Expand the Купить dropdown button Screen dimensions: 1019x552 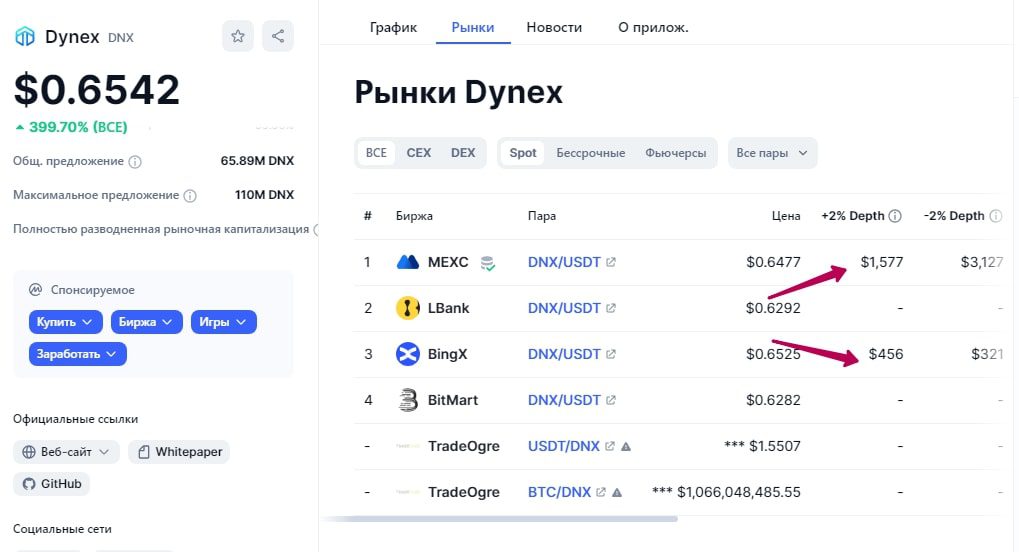[x=65, y=322]
